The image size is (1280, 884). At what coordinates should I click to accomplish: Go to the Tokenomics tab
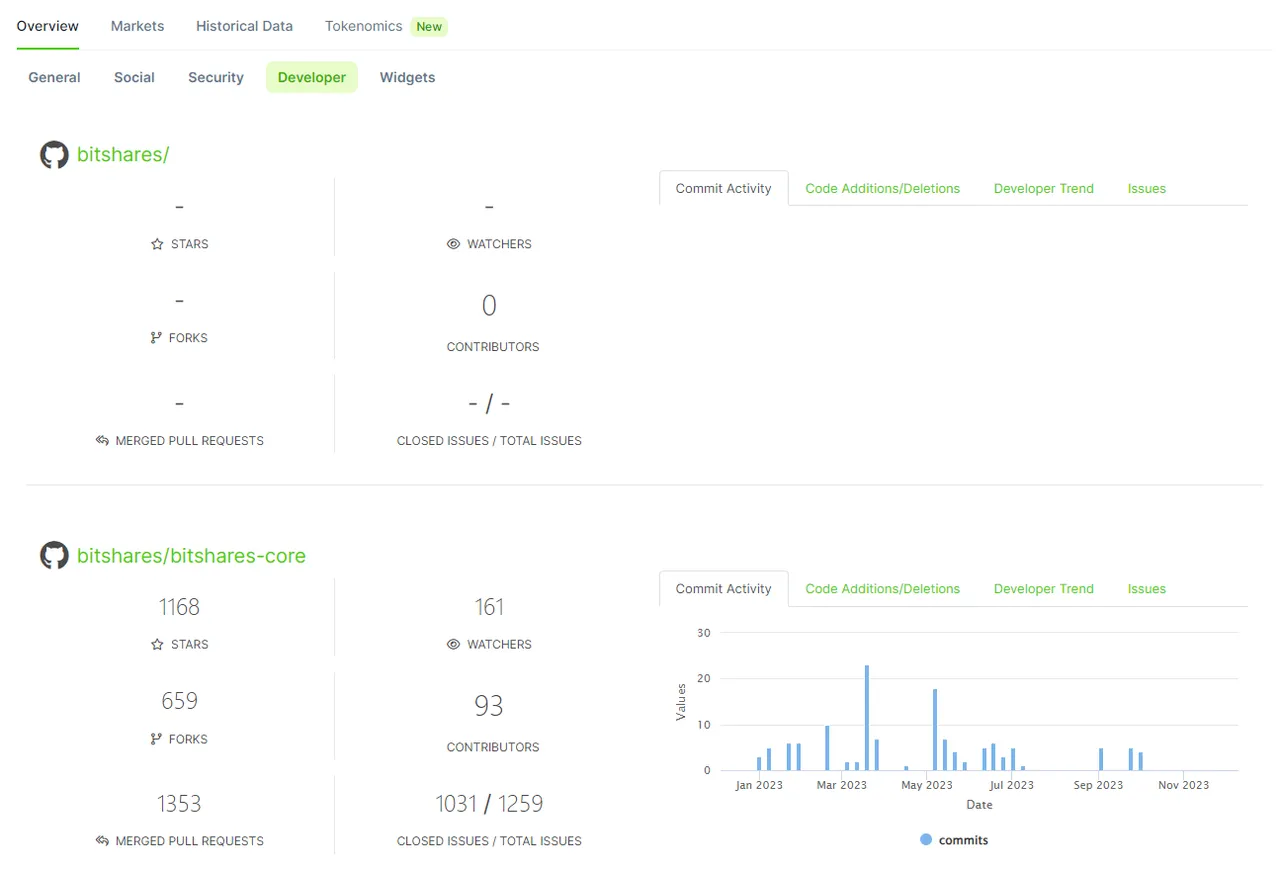click(363, 26)
